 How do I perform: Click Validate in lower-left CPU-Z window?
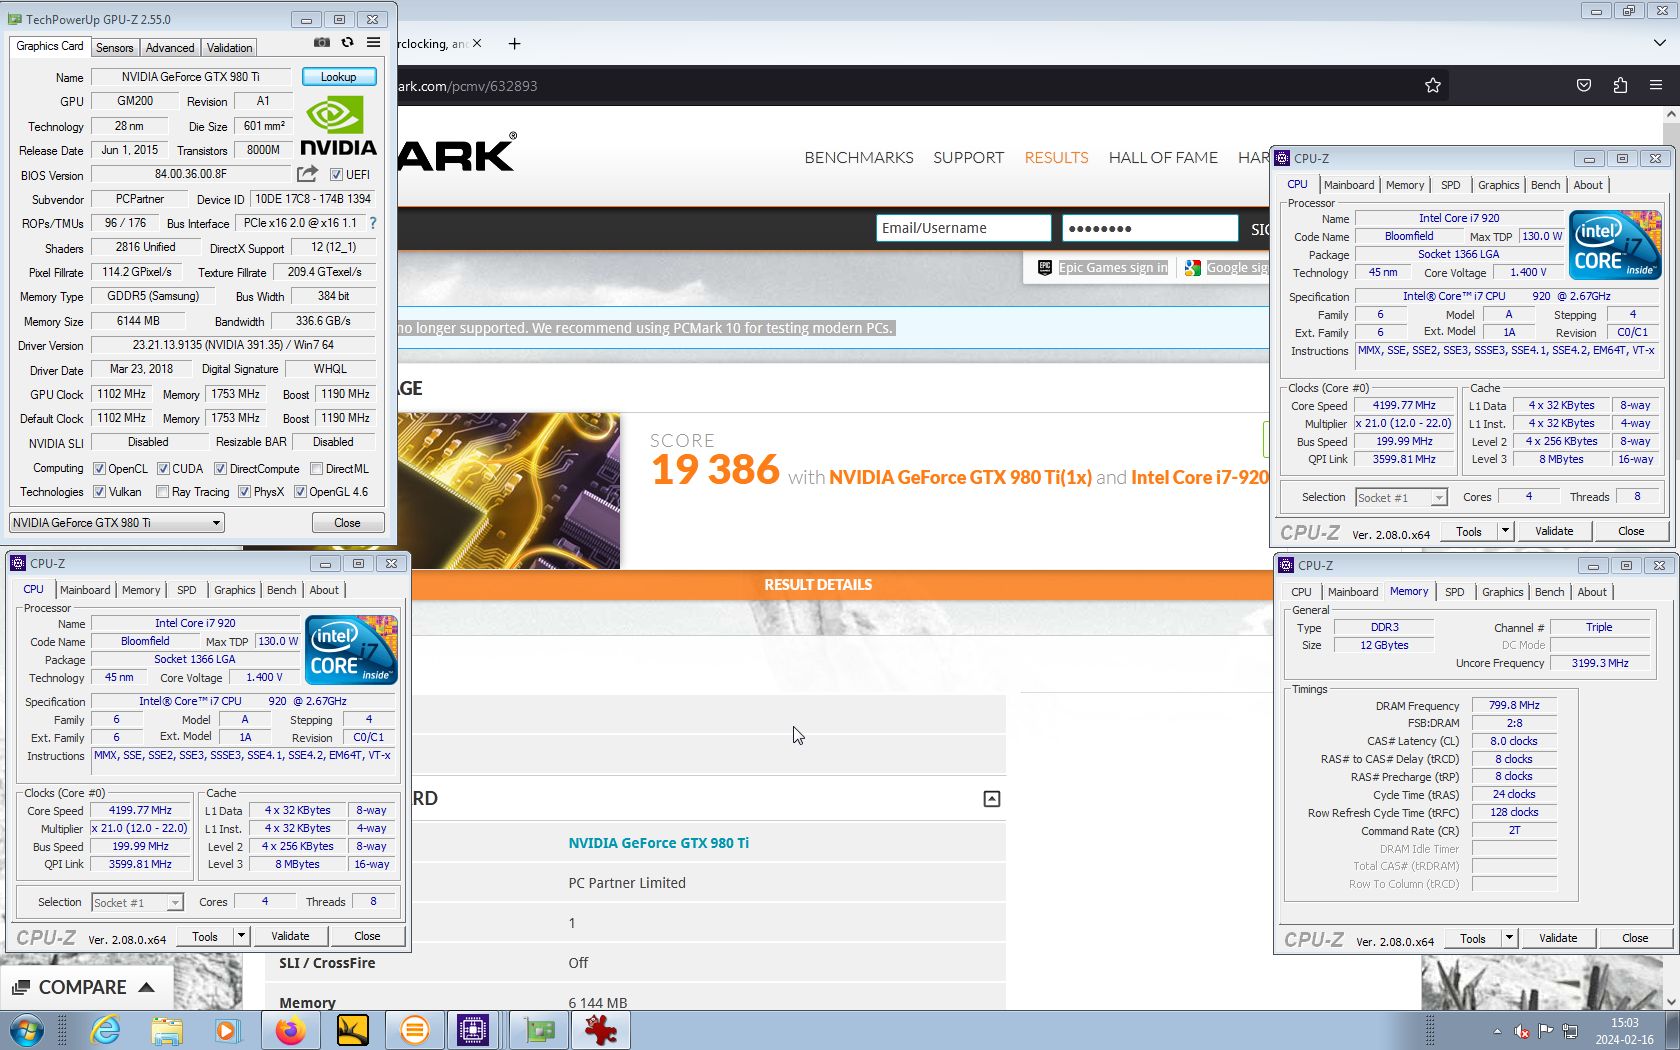pyautogui.click(x=290, y=936)
